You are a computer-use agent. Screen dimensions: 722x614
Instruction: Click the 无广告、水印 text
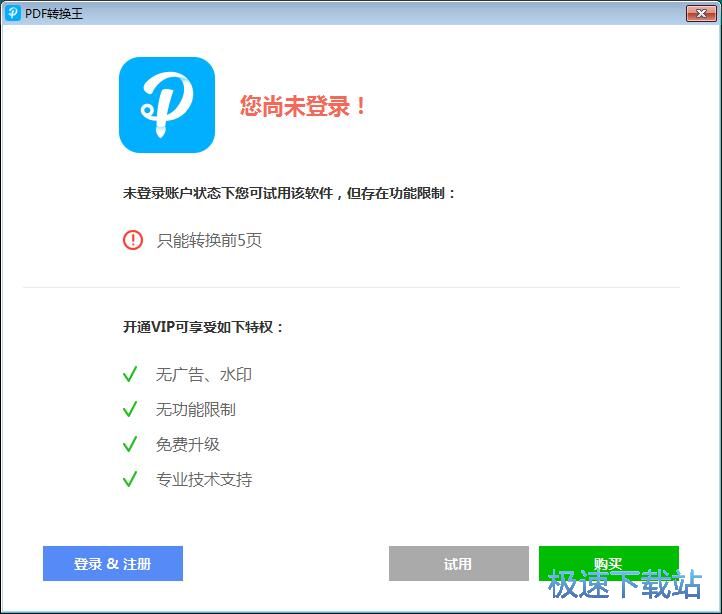tap(204, 374)
